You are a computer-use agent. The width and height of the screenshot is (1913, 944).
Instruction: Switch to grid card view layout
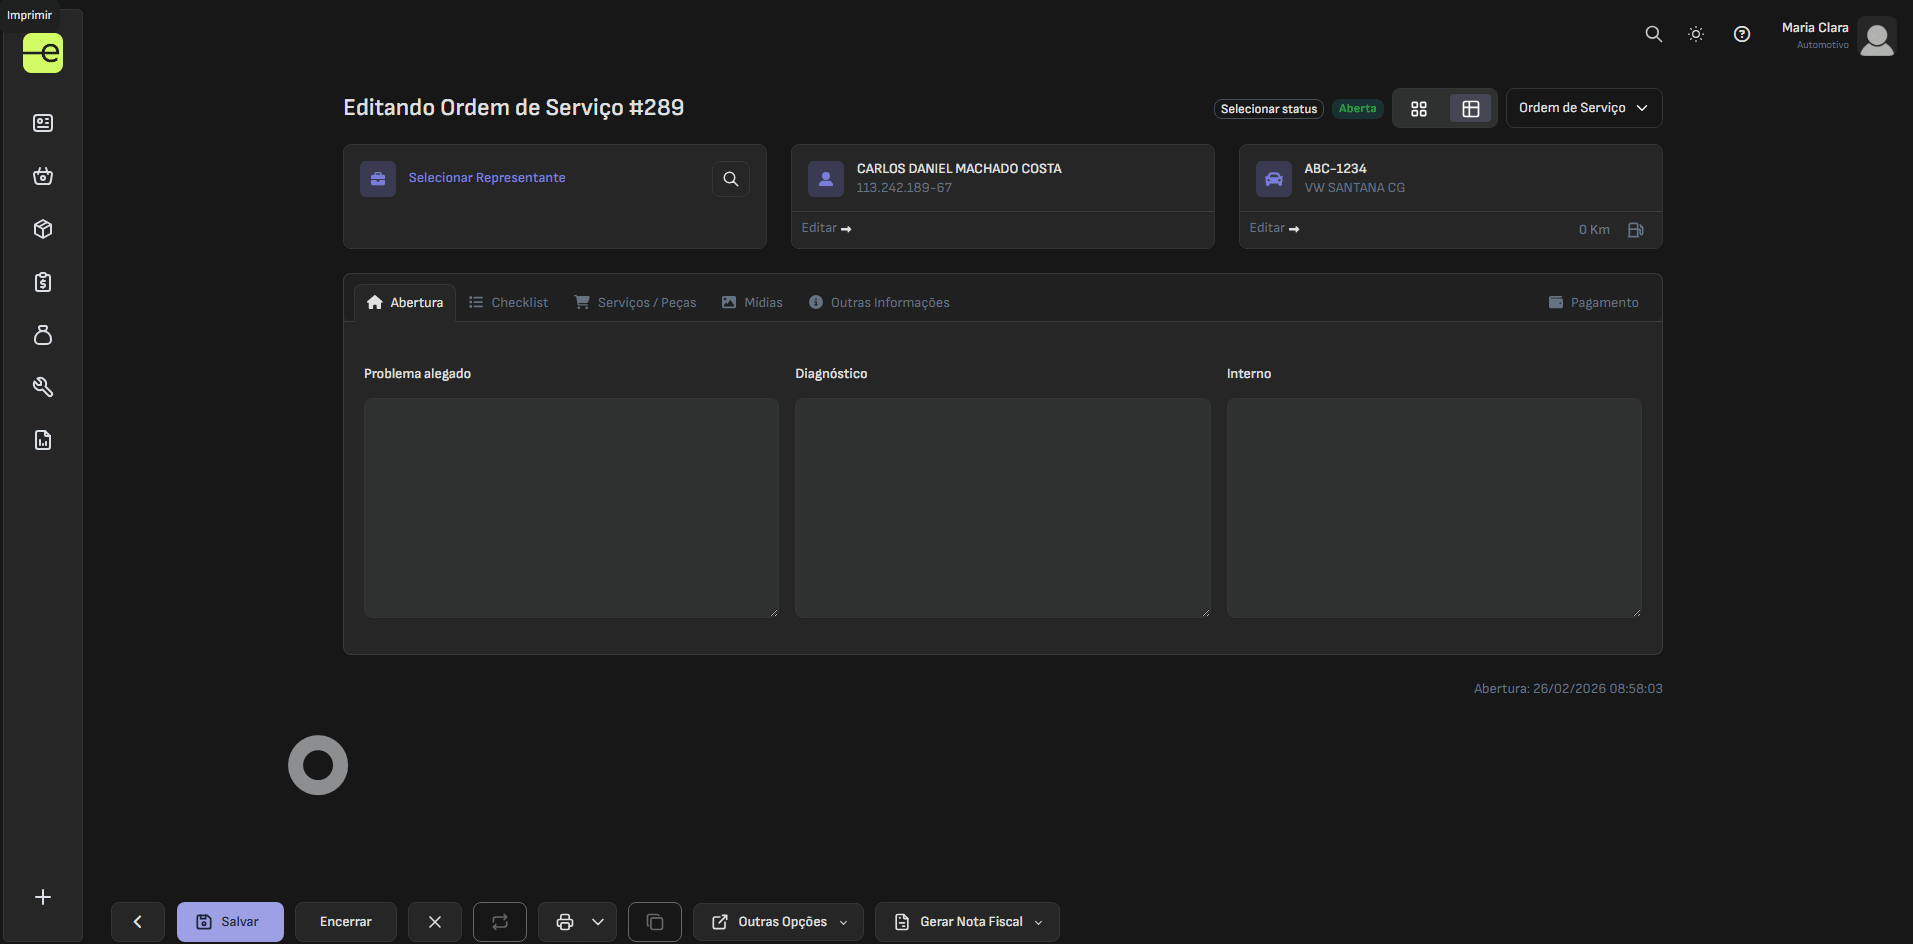(x=1419, y=109)
